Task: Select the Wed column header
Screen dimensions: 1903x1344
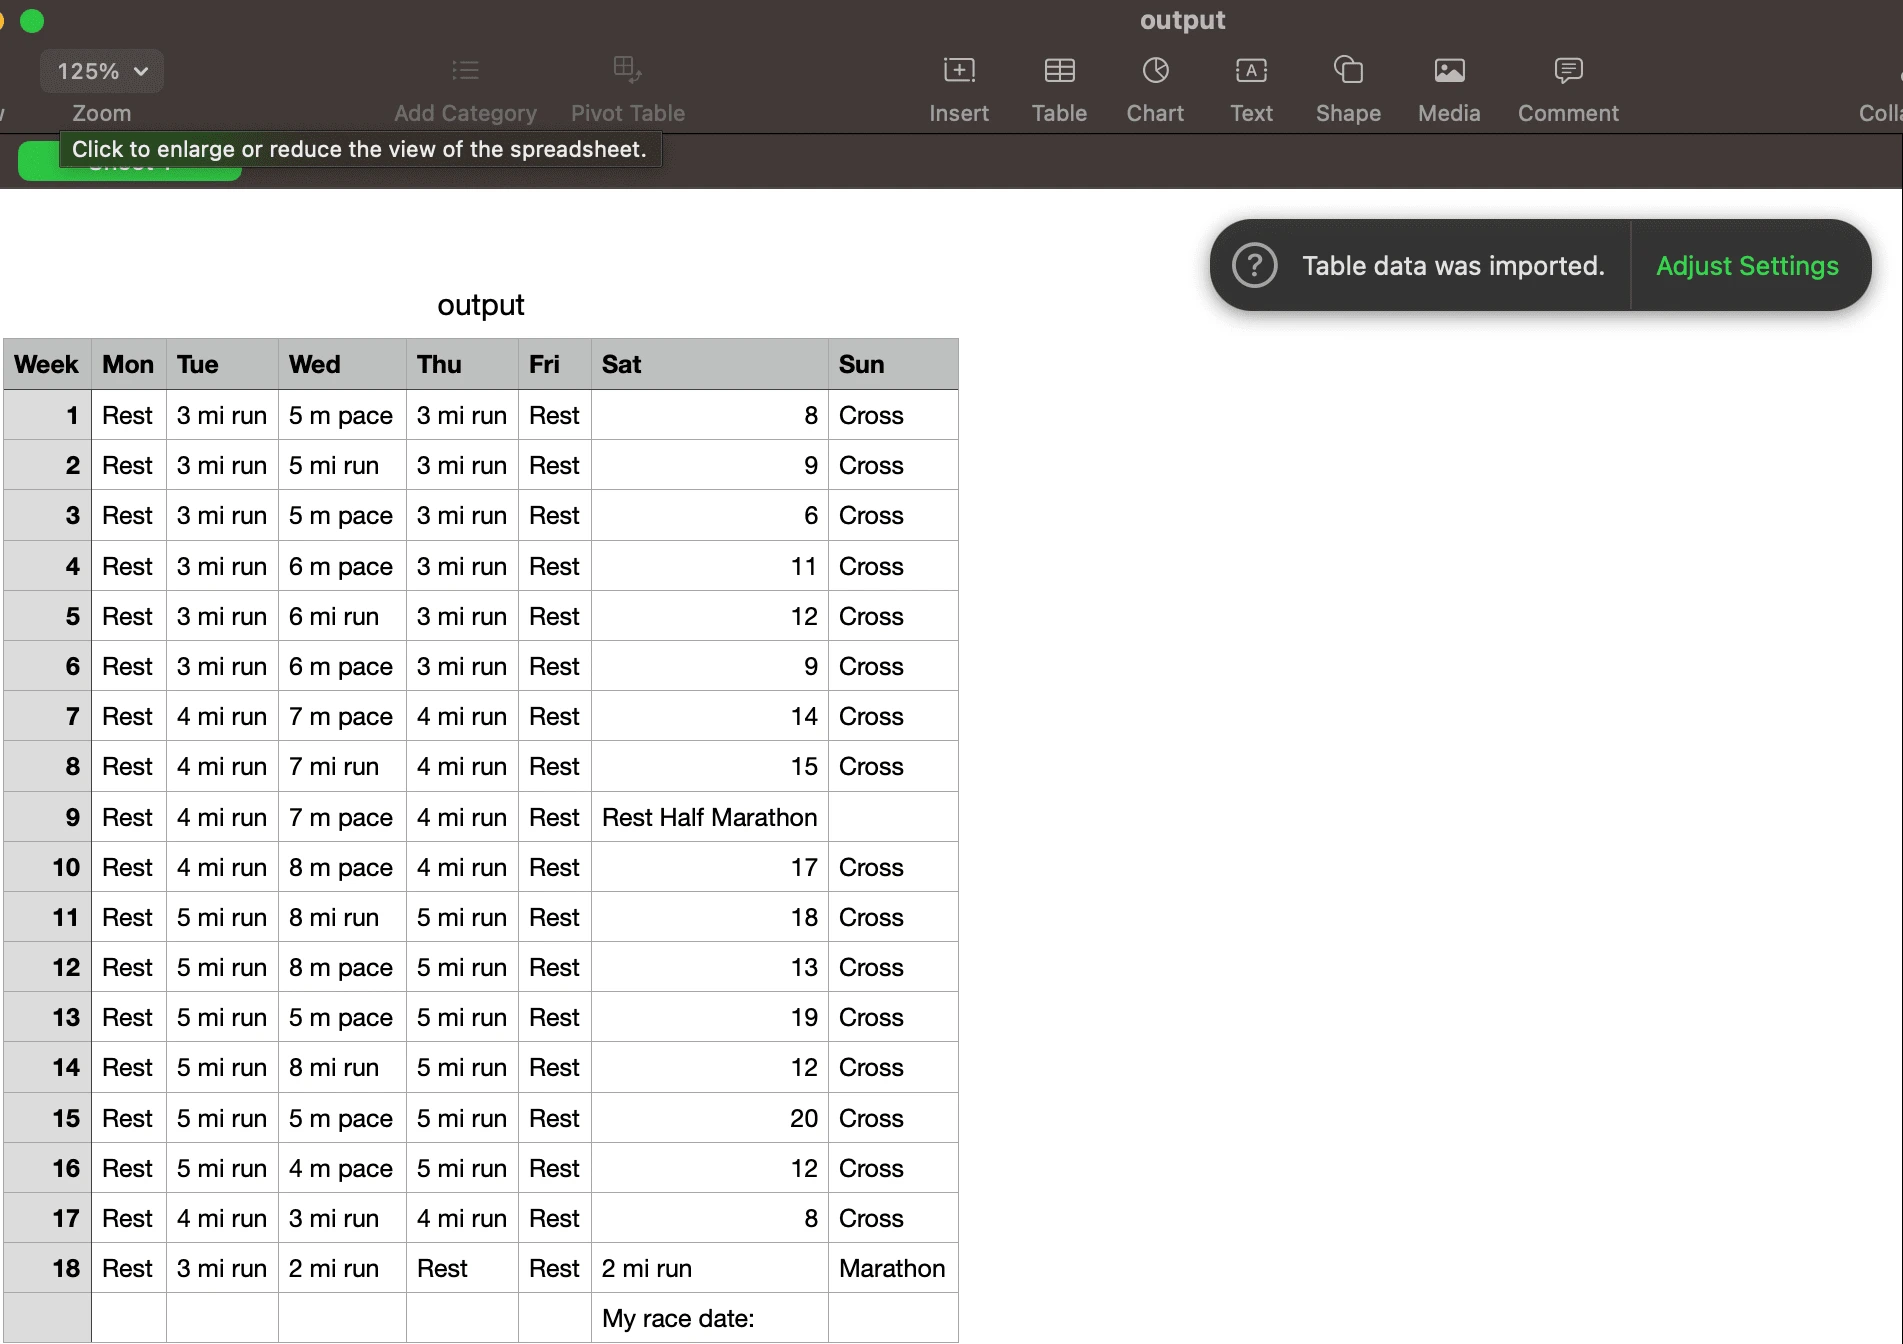Action: (x=342, y=364)
